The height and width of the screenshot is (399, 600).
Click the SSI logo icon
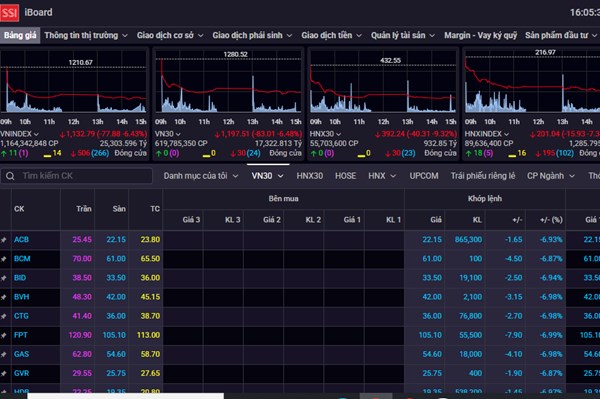pos(9,13)
